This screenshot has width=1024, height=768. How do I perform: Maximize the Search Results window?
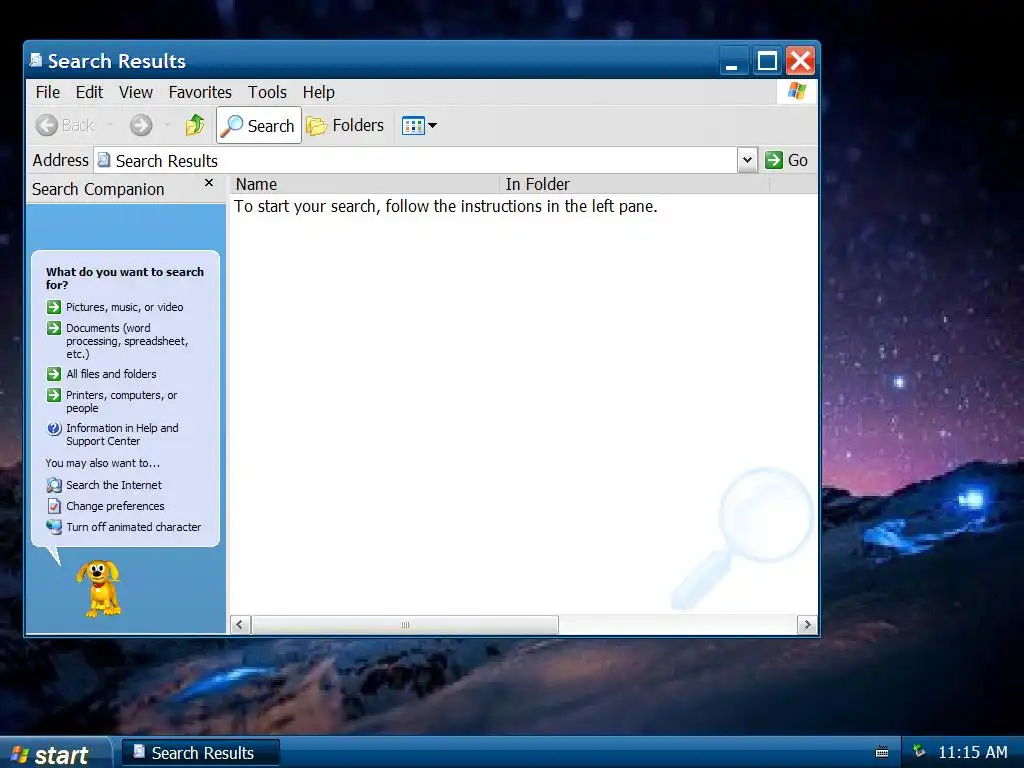[x=767, y=61]
